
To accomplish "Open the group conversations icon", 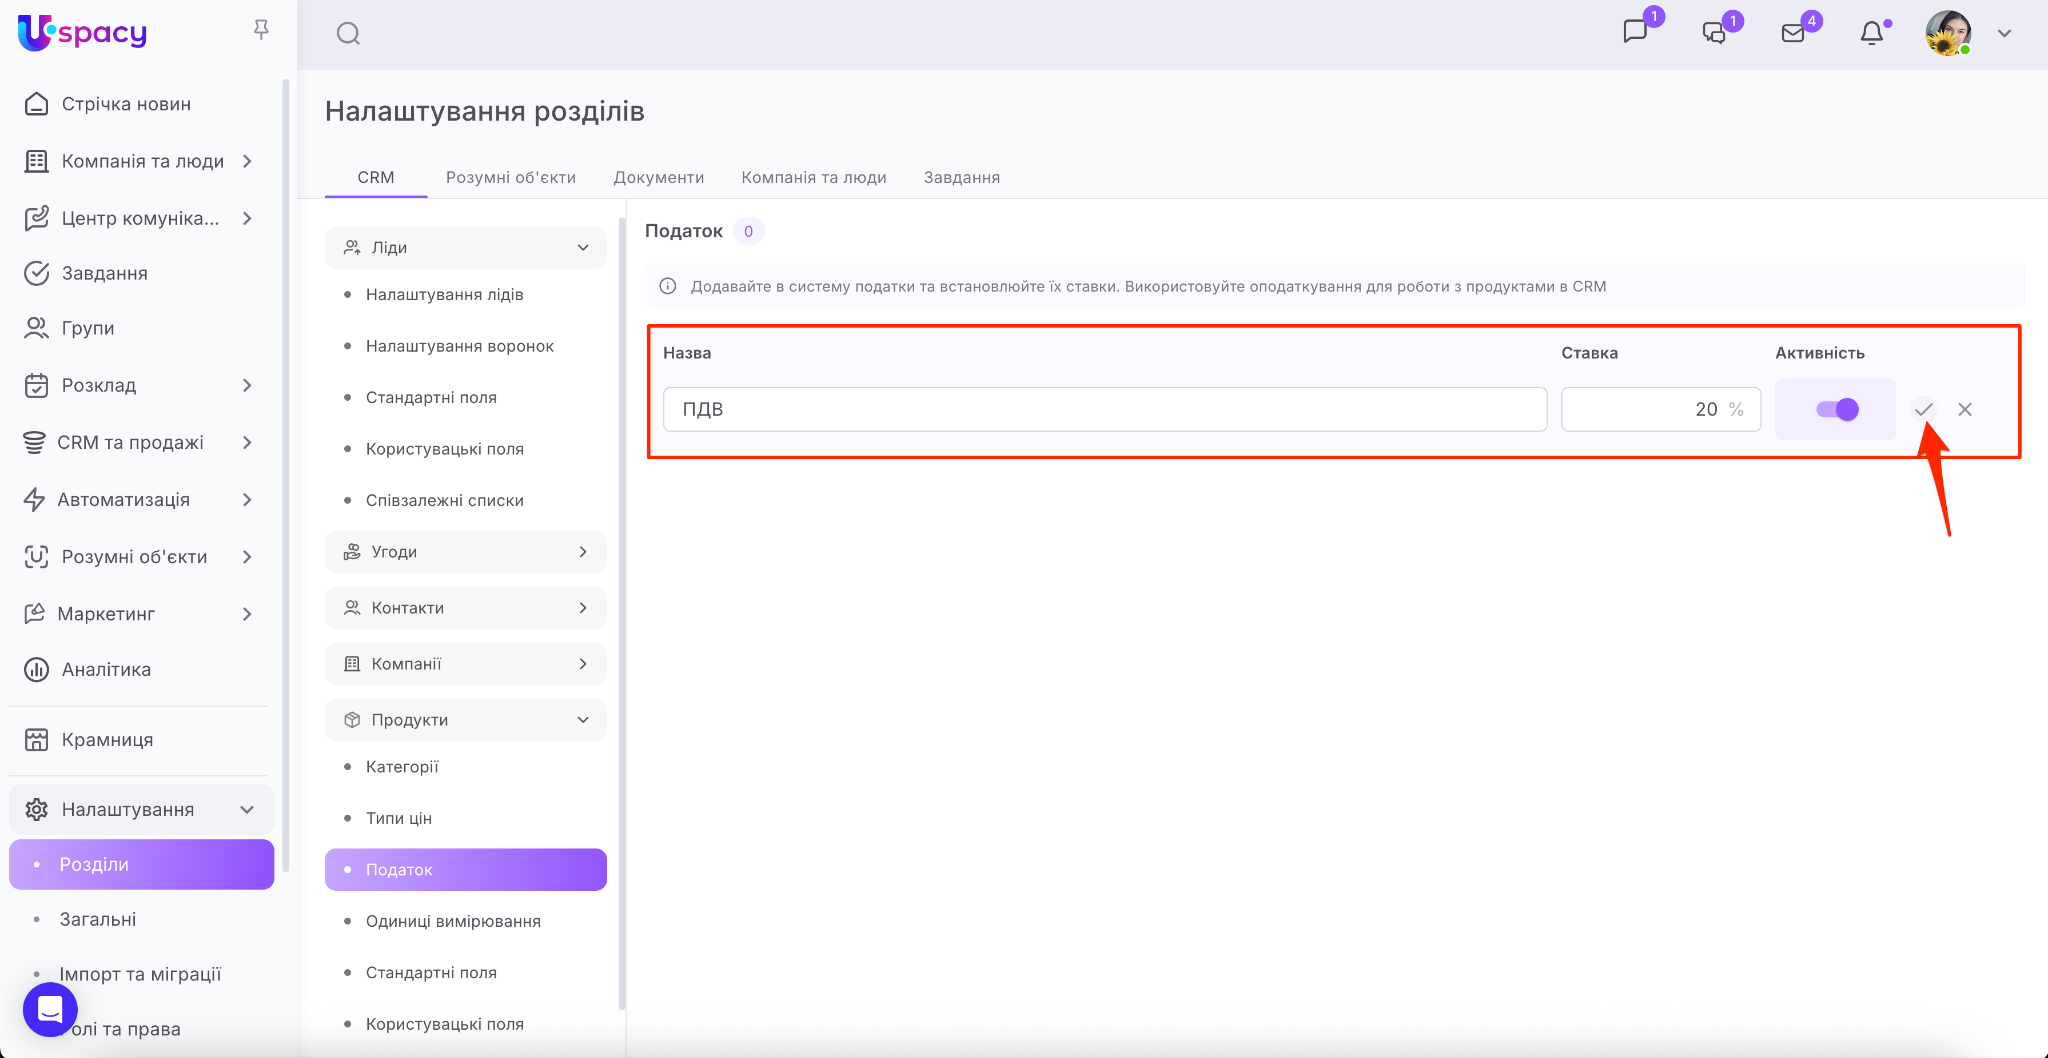I will coord(1714,33).
